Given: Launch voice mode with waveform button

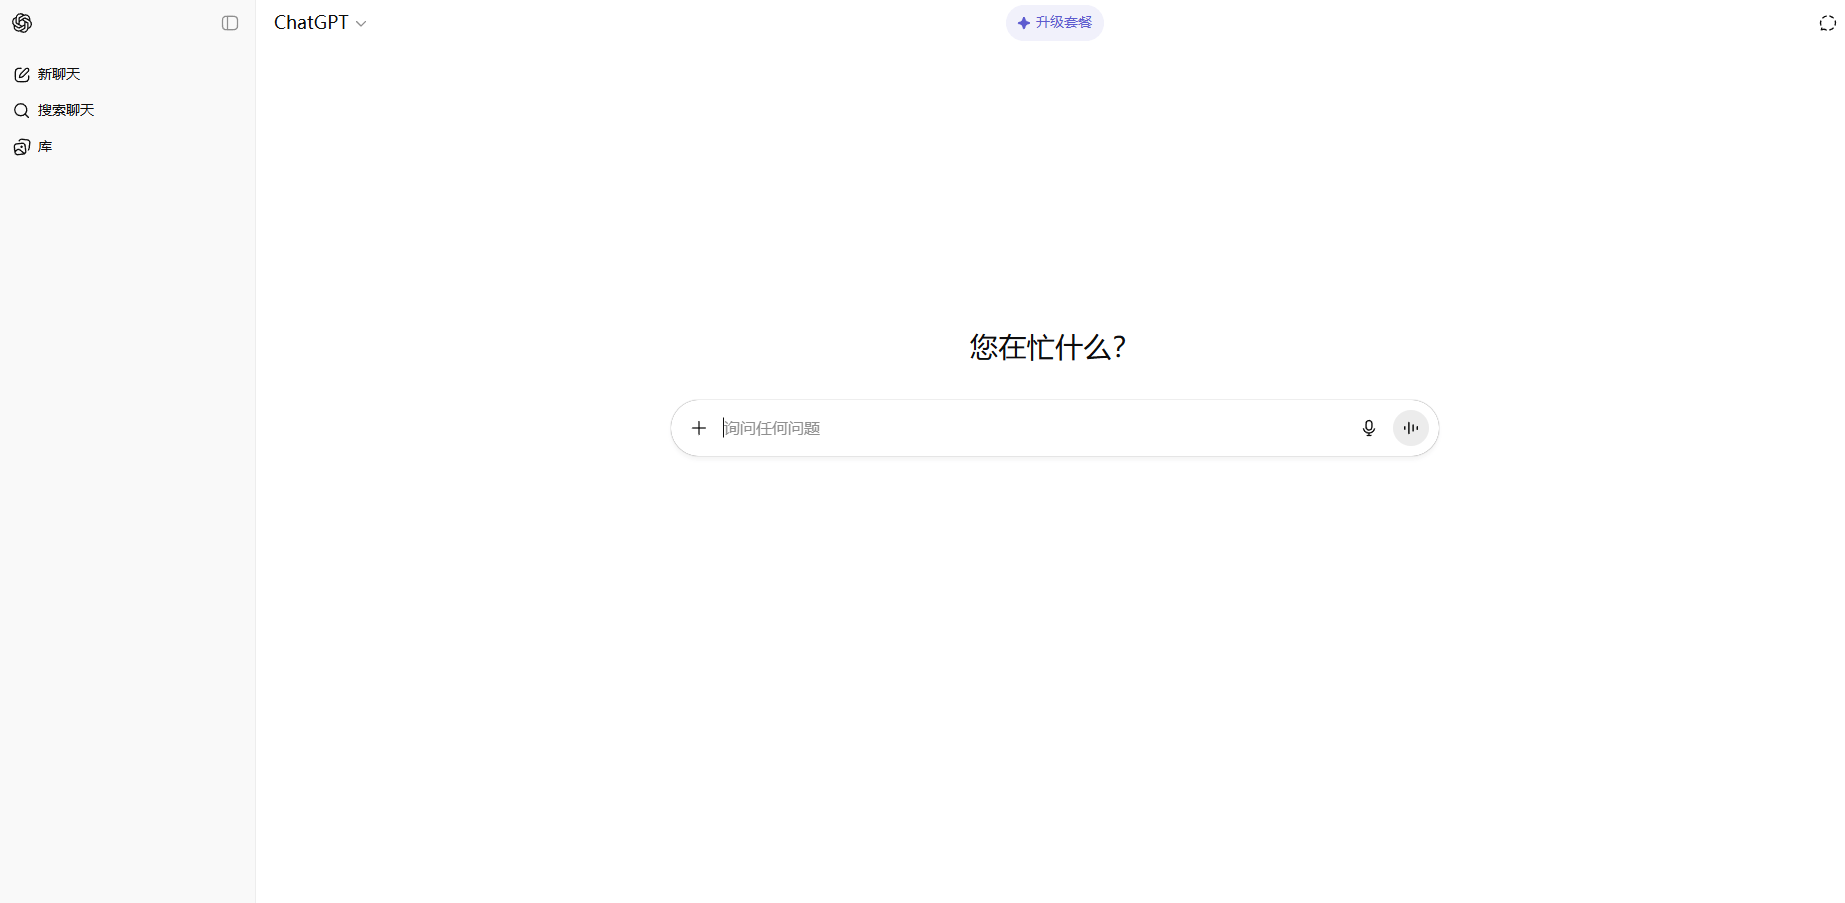Looking at the screenshot, I should [x=1411, y=428].
